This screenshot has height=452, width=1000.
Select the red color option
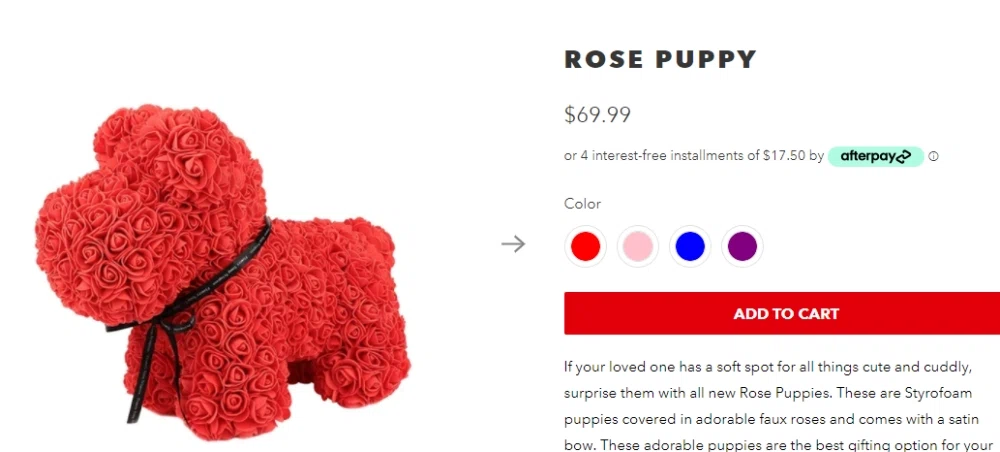pos(585,246)
